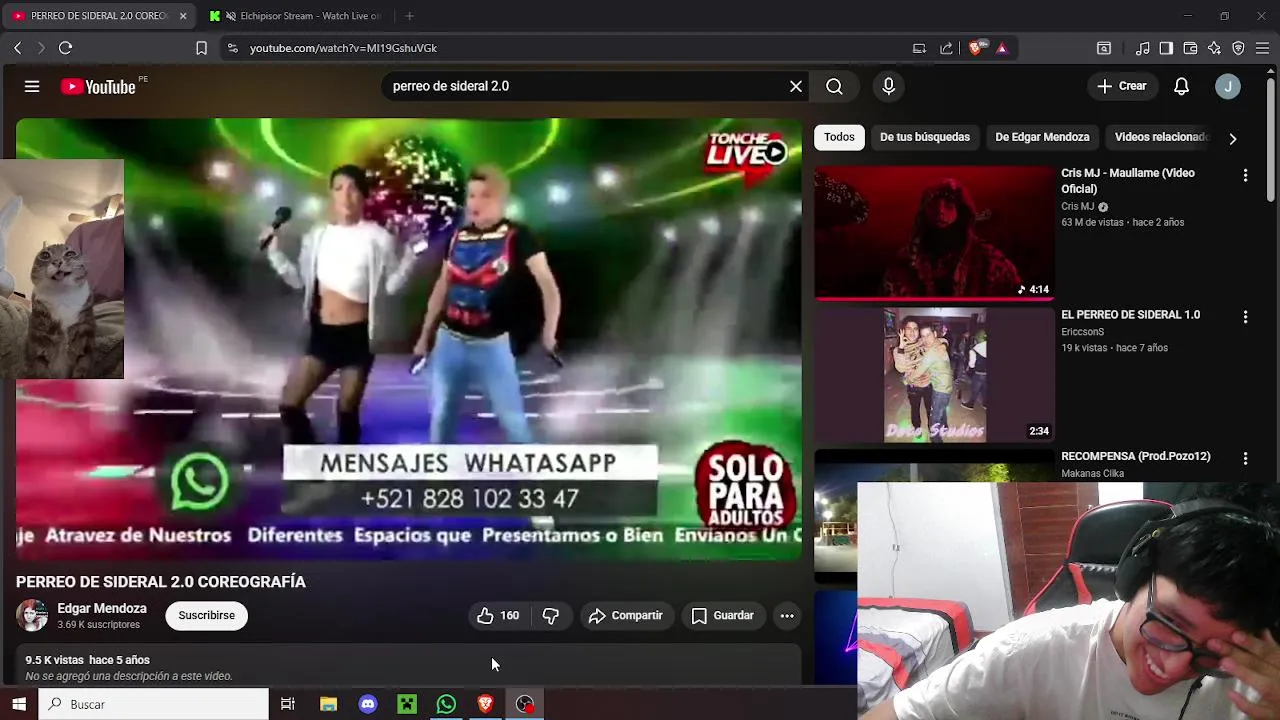Open File Explorer from taskbar
This screenshot has height=720, width=1280.
click(328, 704)
